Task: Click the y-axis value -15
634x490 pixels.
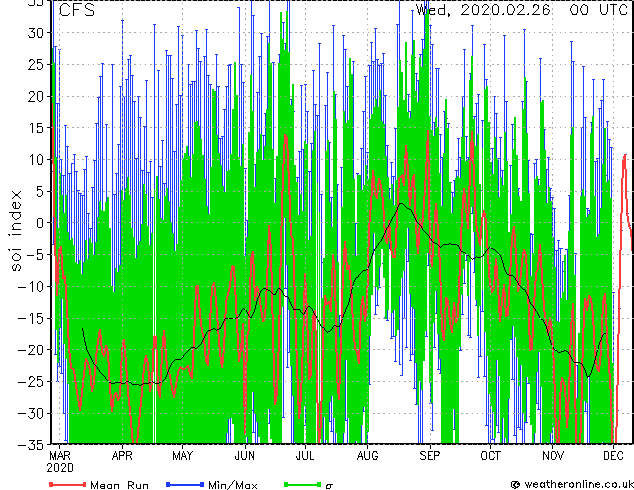Action: [30, 318]
